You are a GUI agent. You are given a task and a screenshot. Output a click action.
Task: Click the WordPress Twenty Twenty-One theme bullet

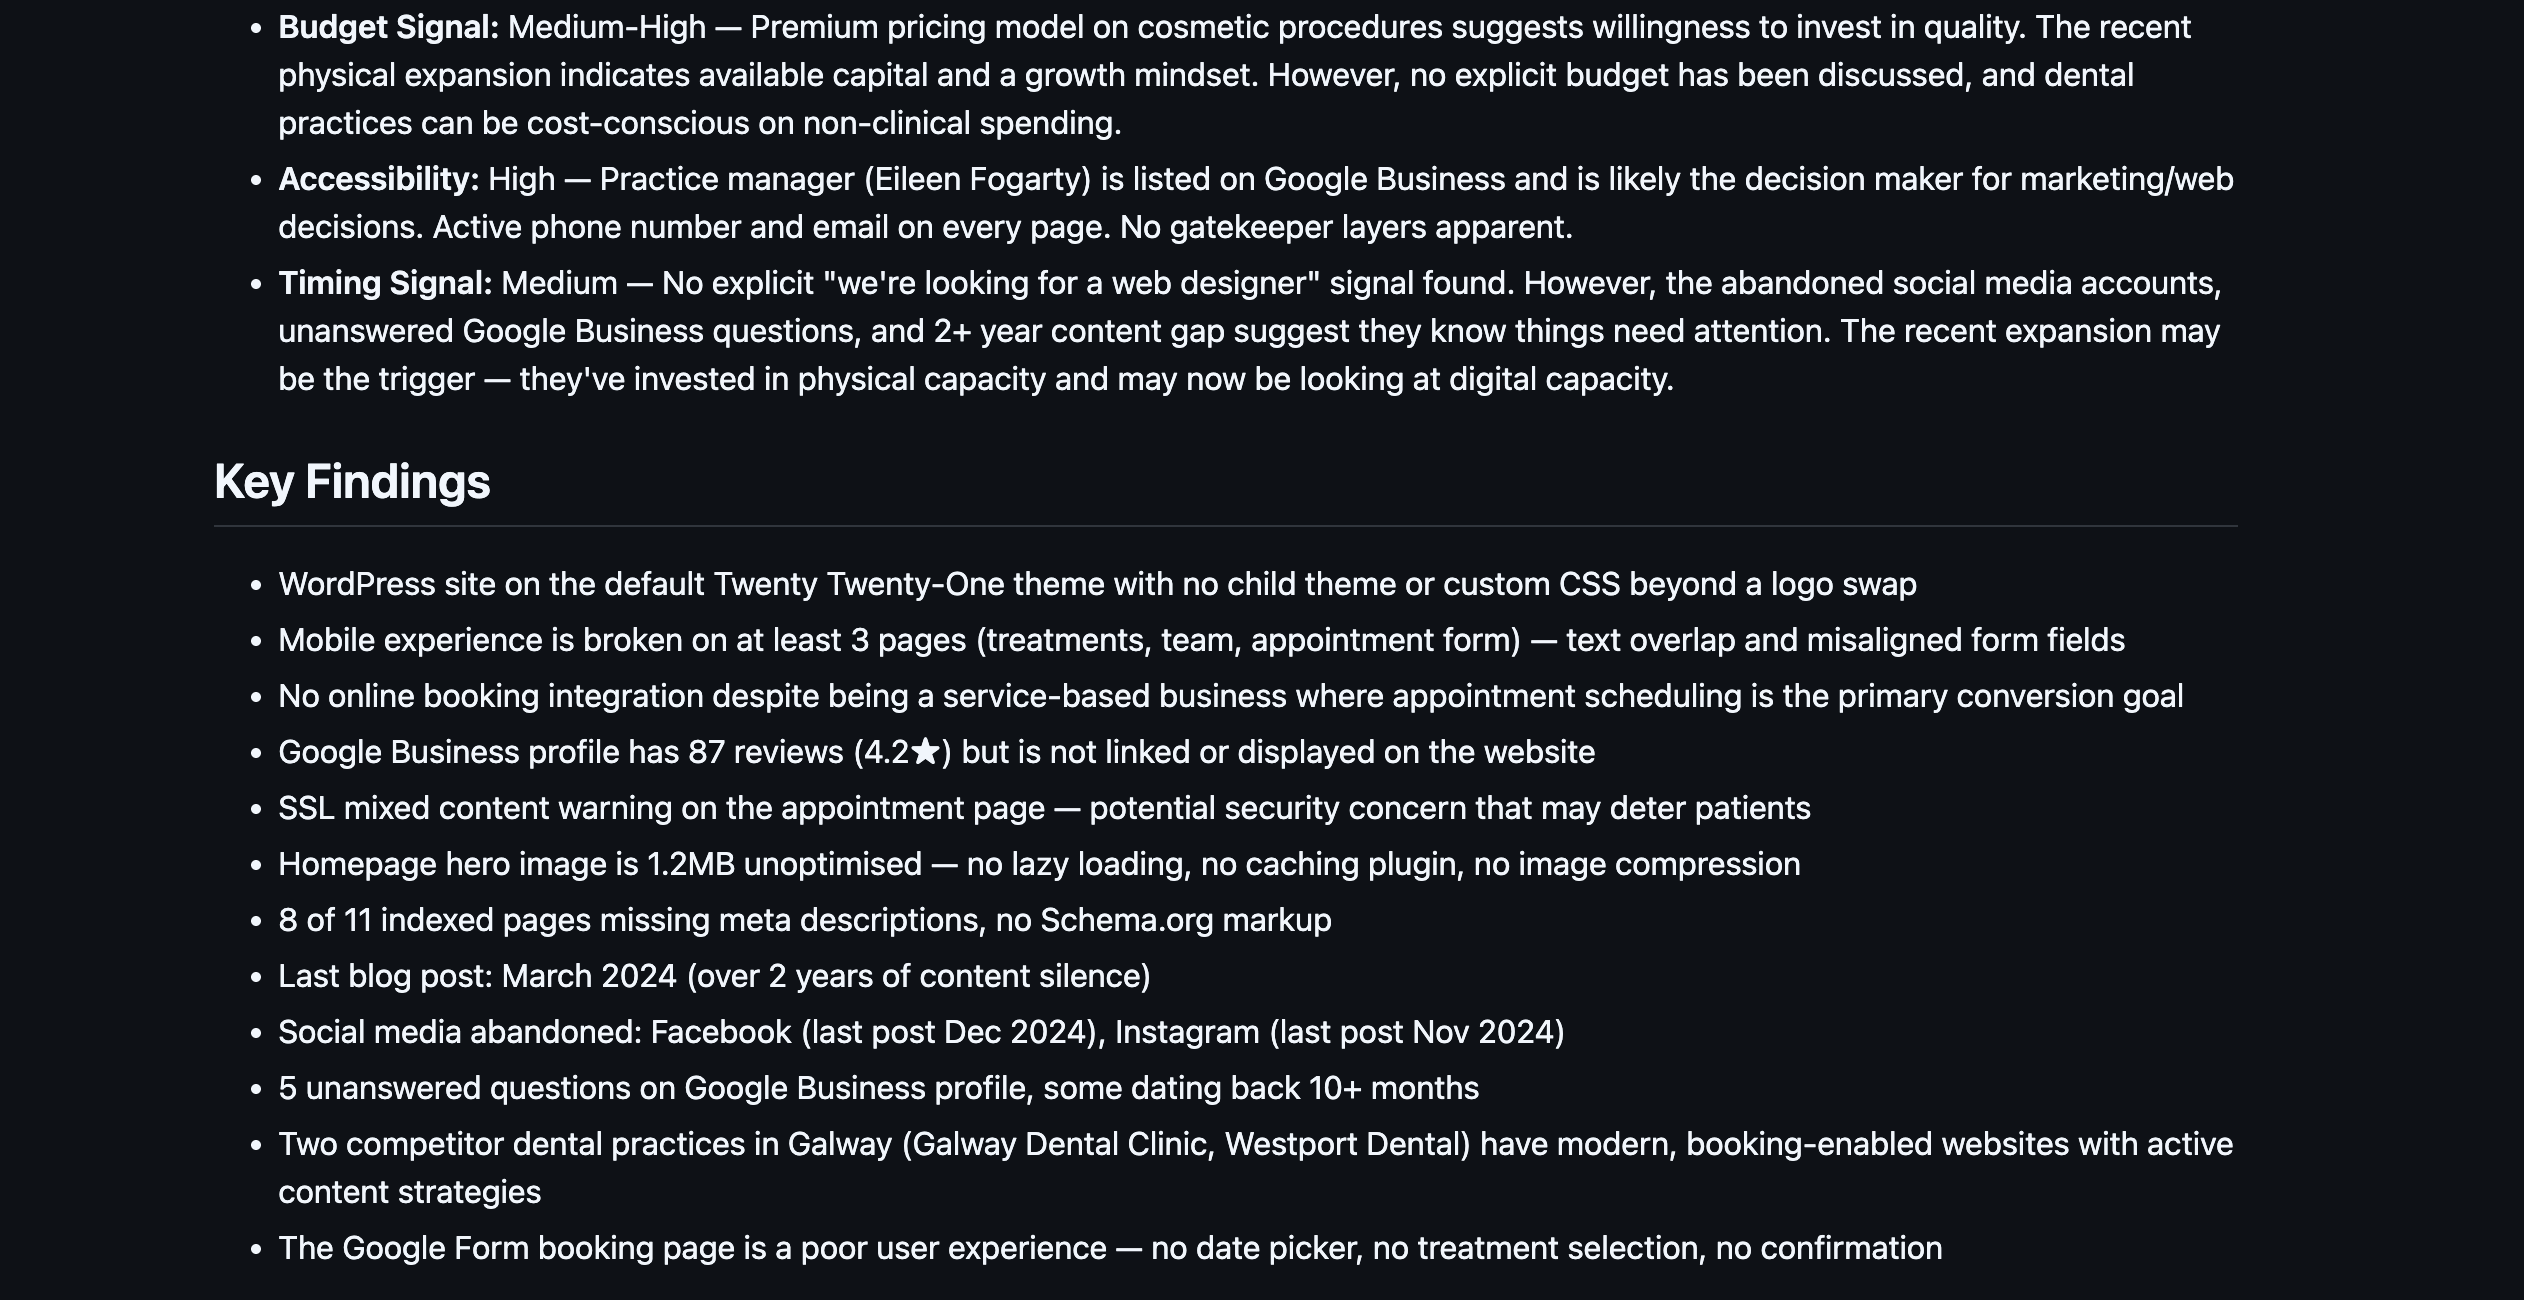click(1097, 584)
